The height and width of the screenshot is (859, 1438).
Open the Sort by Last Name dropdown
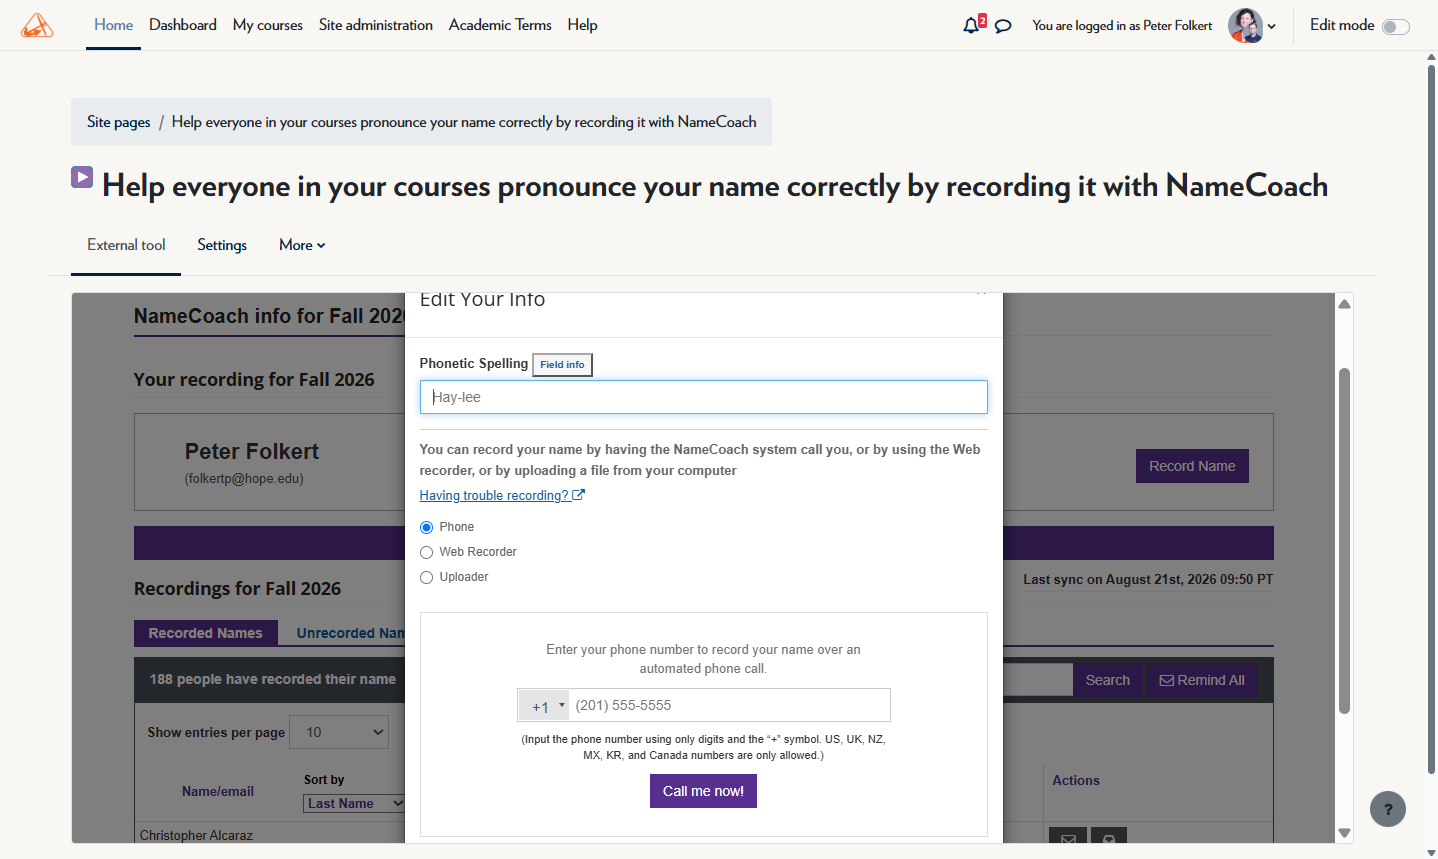(354, 803)
